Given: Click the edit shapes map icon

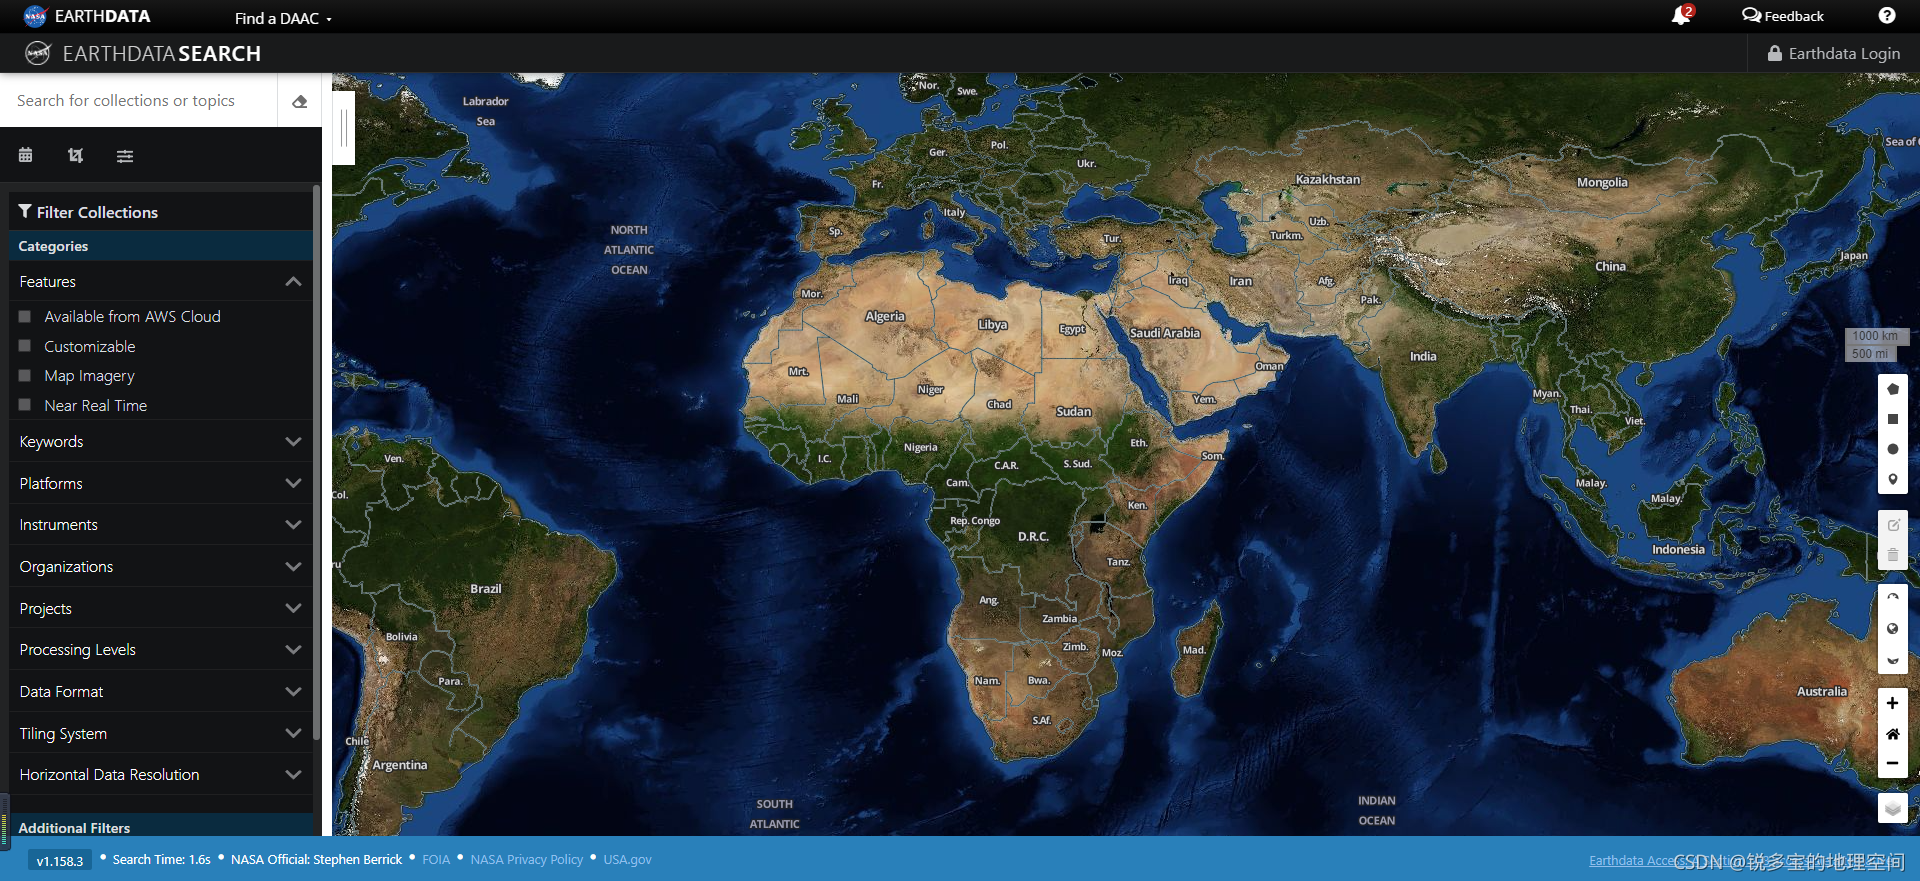Looking at the screenshot, I should [x=1892, y=525].
